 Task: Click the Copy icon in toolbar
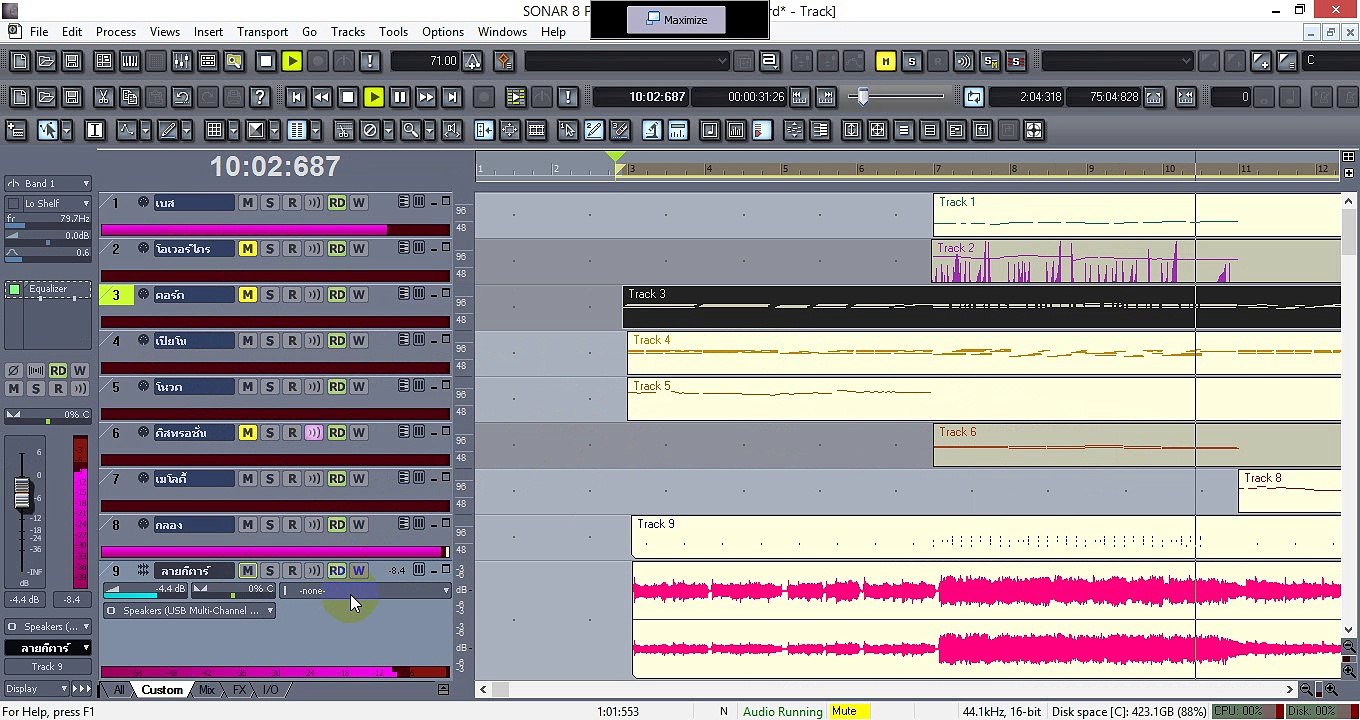(x=129, y=97)
